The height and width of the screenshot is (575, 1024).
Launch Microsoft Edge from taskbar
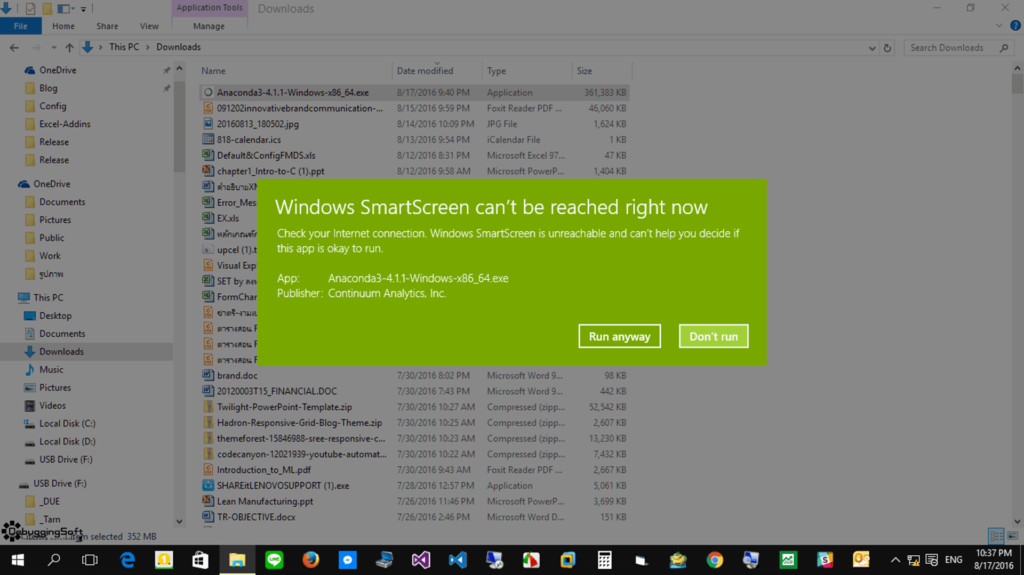pos(127,560)
